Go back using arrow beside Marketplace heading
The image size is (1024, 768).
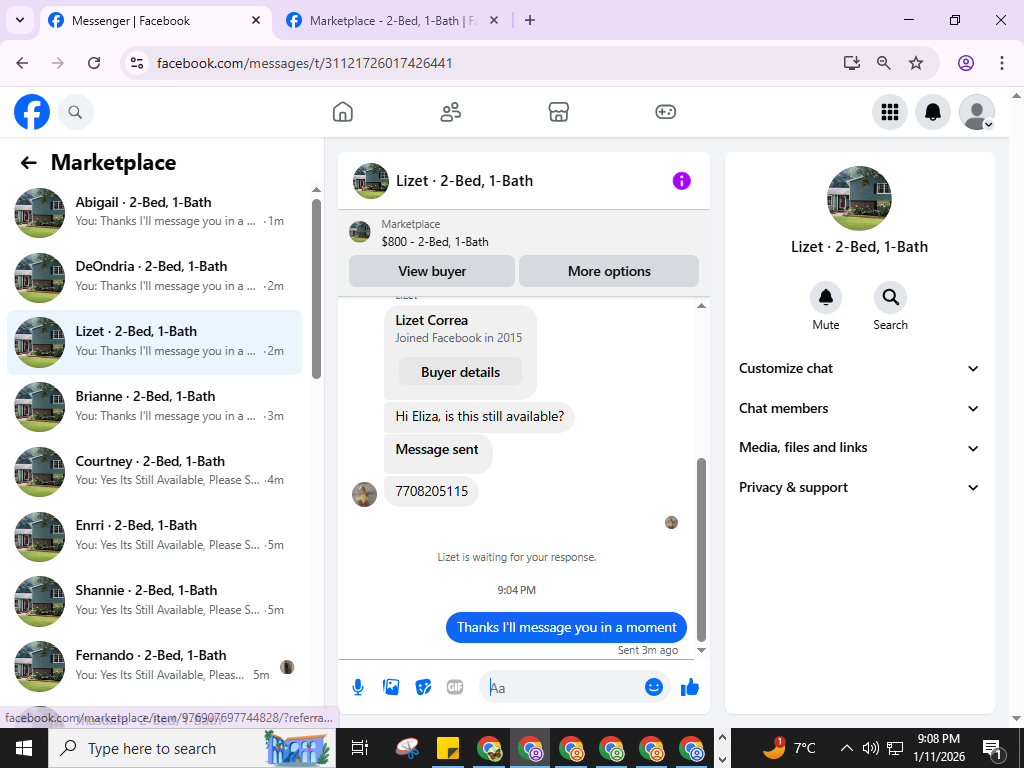(x=28, y=163)
